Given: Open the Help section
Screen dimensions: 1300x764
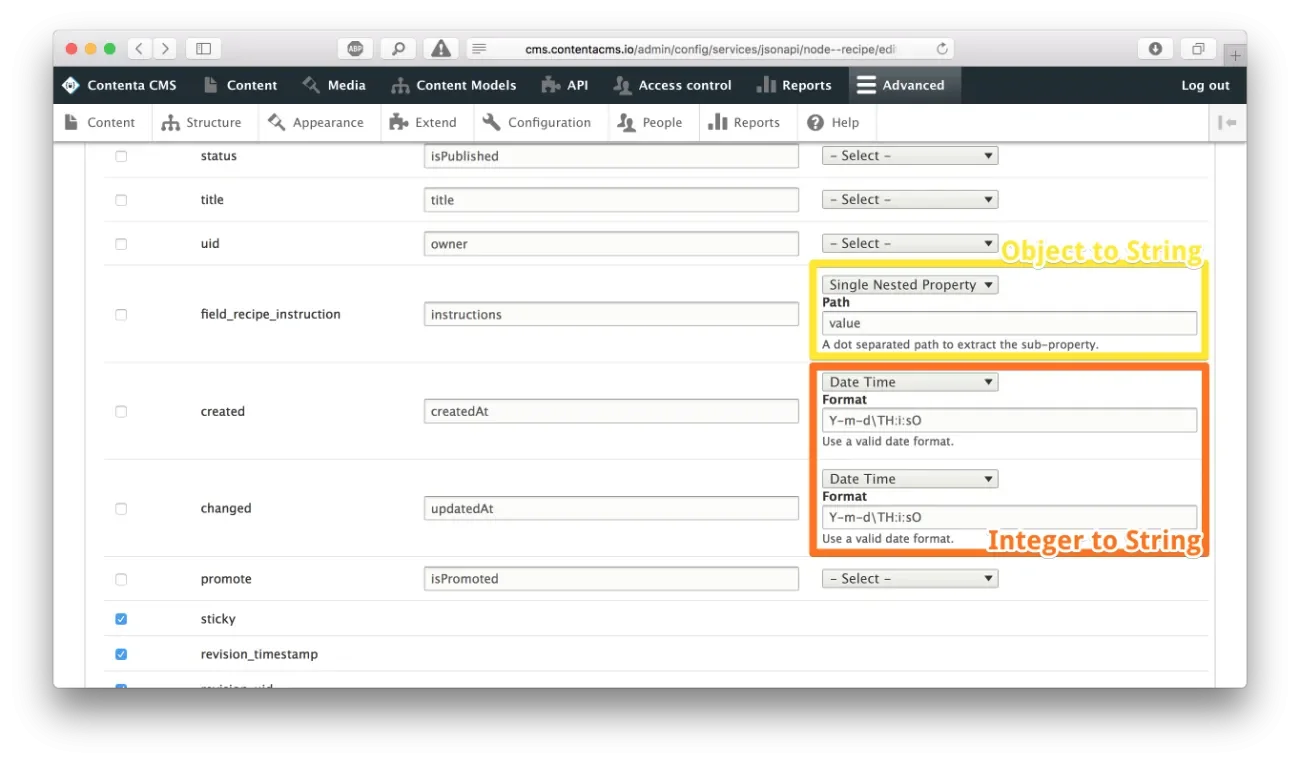Looking at the screenshot, I should [833, 122].
